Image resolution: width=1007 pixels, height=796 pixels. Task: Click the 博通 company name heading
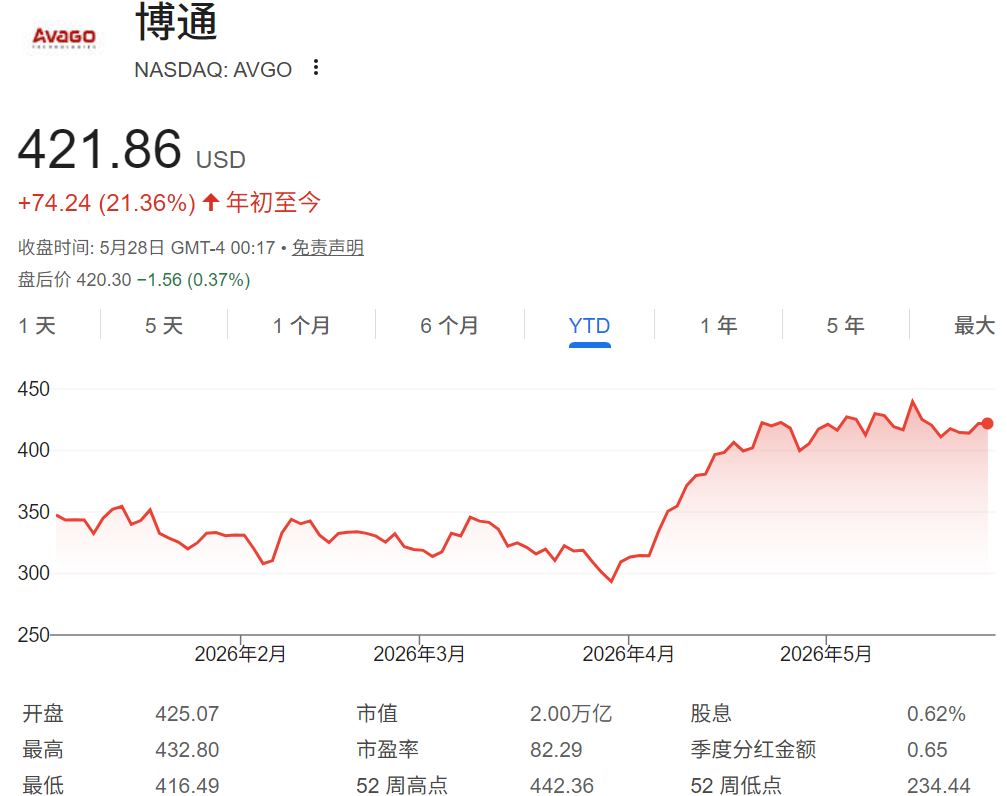[177, 21]
